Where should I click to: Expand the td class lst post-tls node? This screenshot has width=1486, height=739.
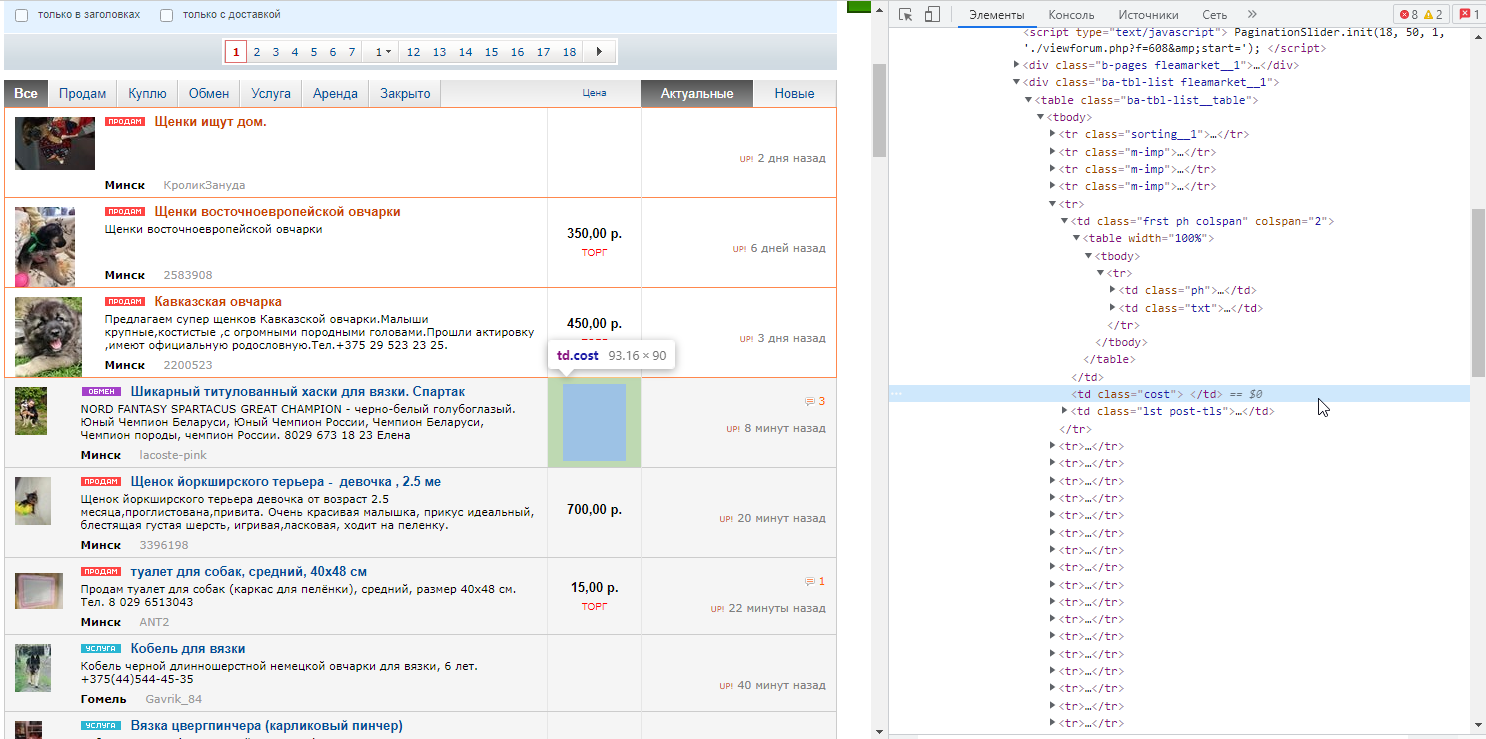(1065, 411)
